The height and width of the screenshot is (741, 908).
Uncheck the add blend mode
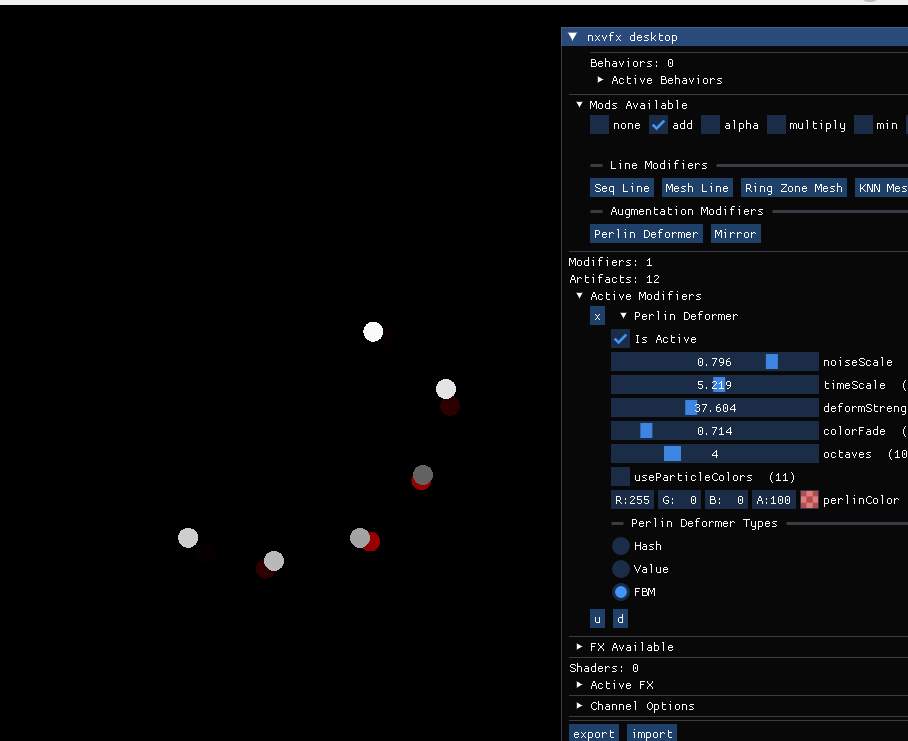pos(658,124)
